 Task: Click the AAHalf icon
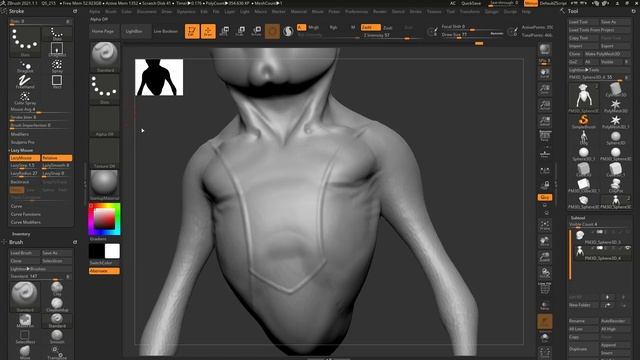pos(545,121)
